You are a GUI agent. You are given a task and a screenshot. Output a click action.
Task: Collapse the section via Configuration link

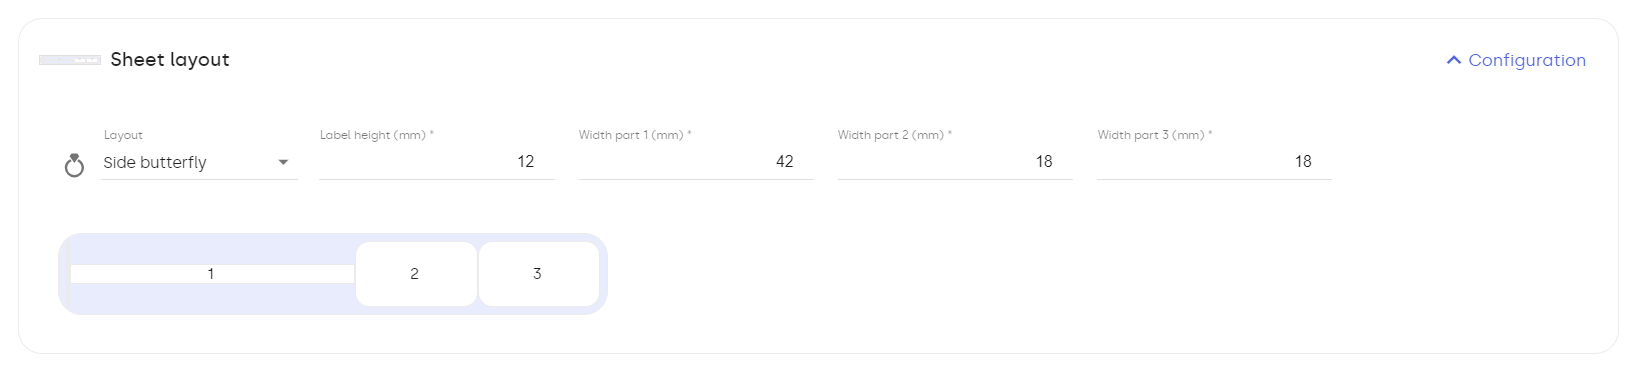pyautogui.click(x=1516, y=60)
